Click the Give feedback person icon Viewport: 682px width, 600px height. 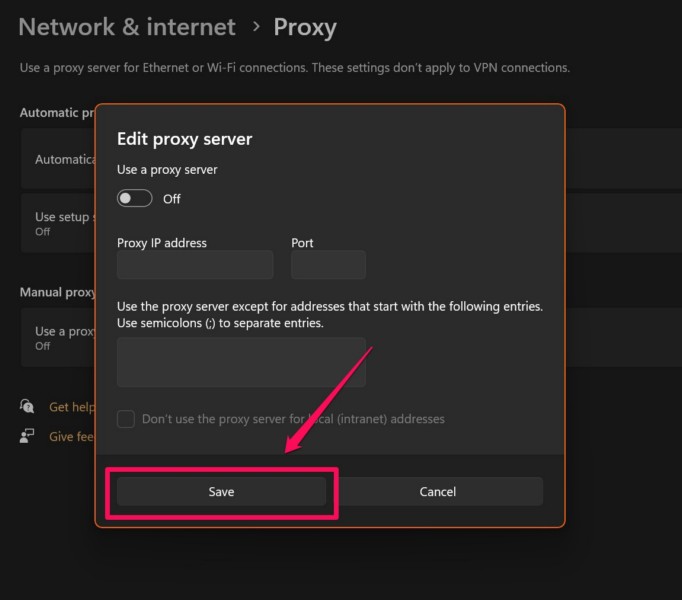[x=27, y=436]
